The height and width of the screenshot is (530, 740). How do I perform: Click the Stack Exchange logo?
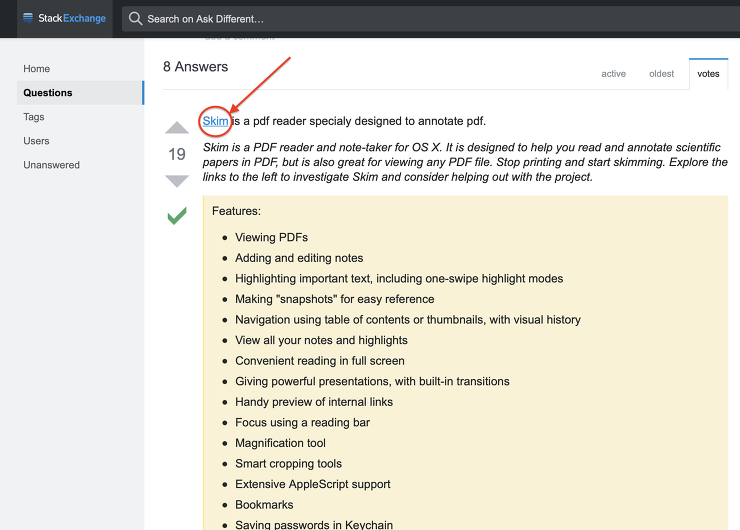pyautogui.click(x=64, y=18)
